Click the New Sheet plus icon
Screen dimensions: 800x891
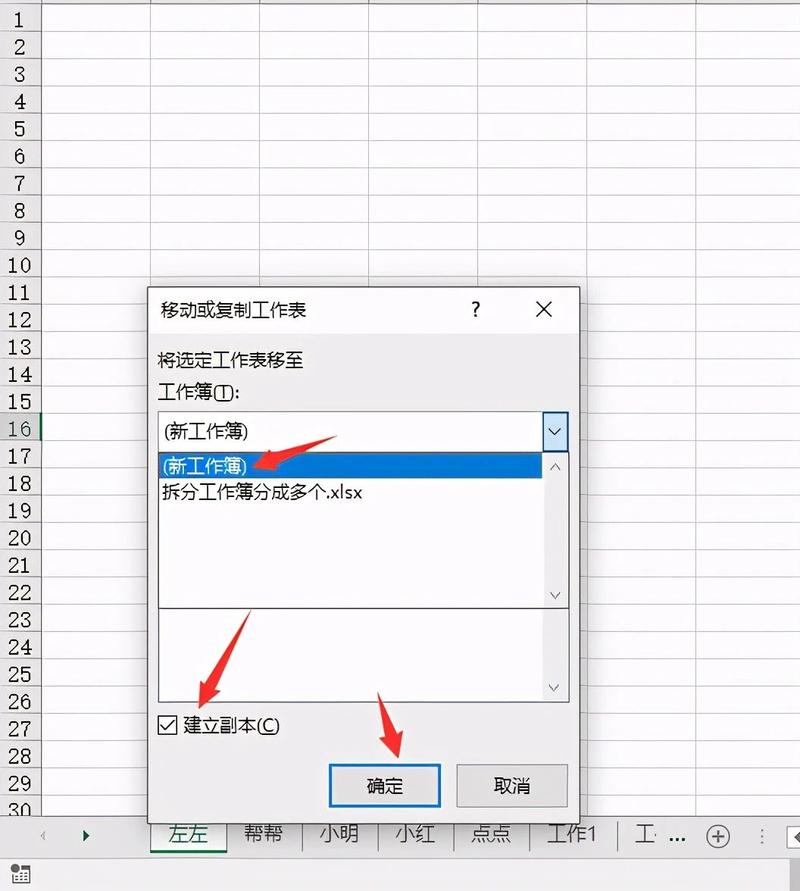[718, 836]
